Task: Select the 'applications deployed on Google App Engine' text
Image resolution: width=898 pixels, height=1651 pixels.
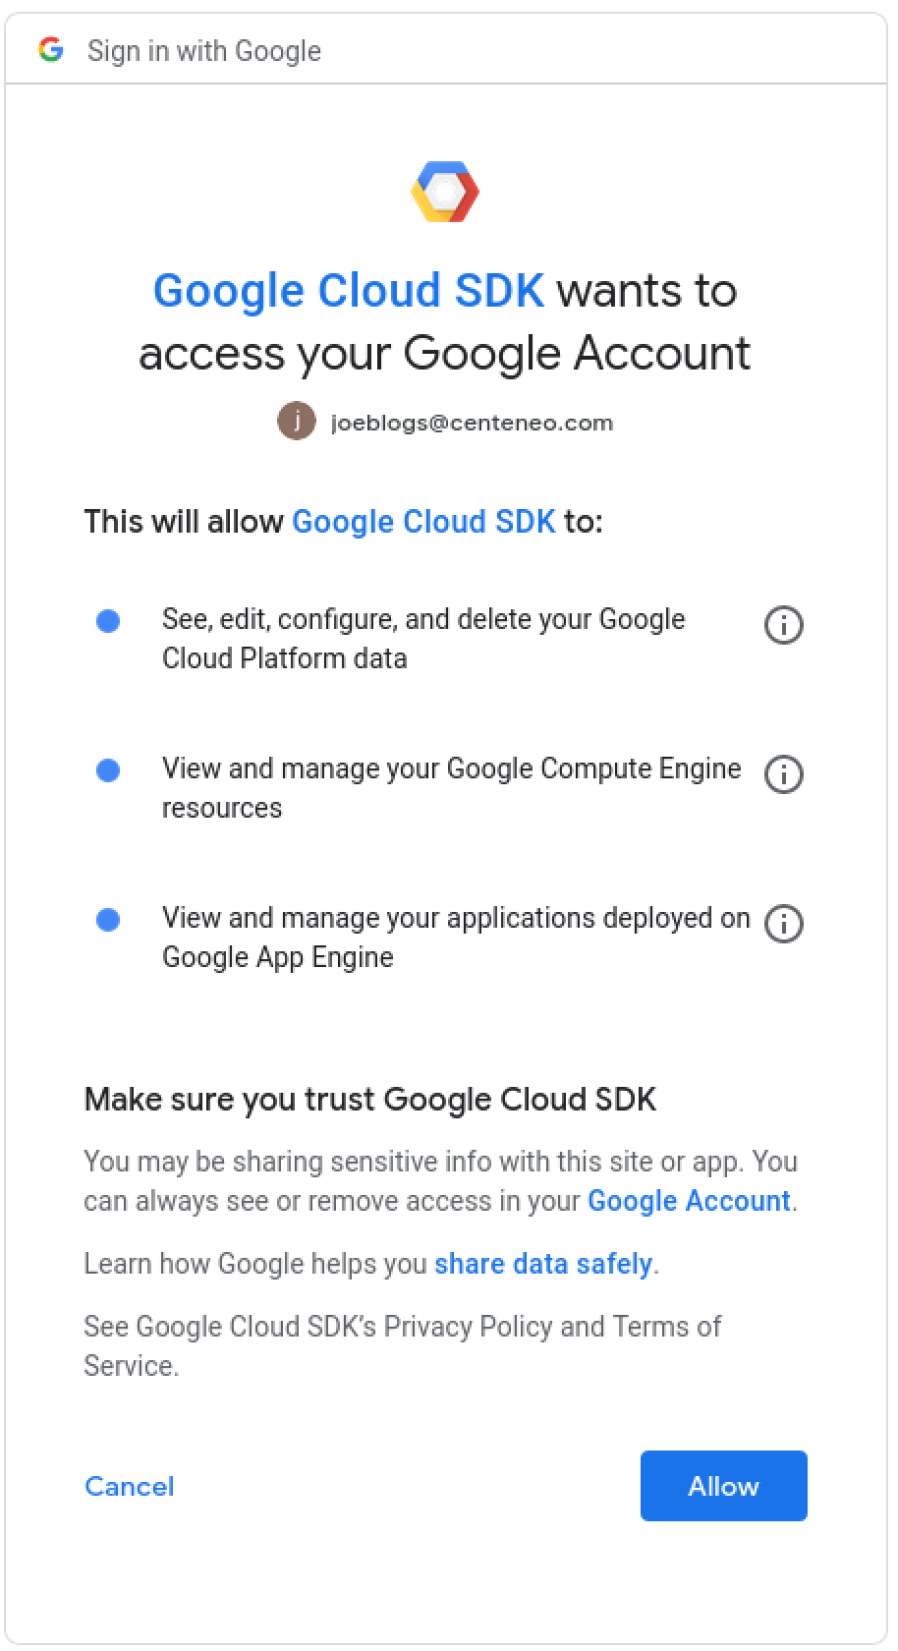Action: (455, 936)
